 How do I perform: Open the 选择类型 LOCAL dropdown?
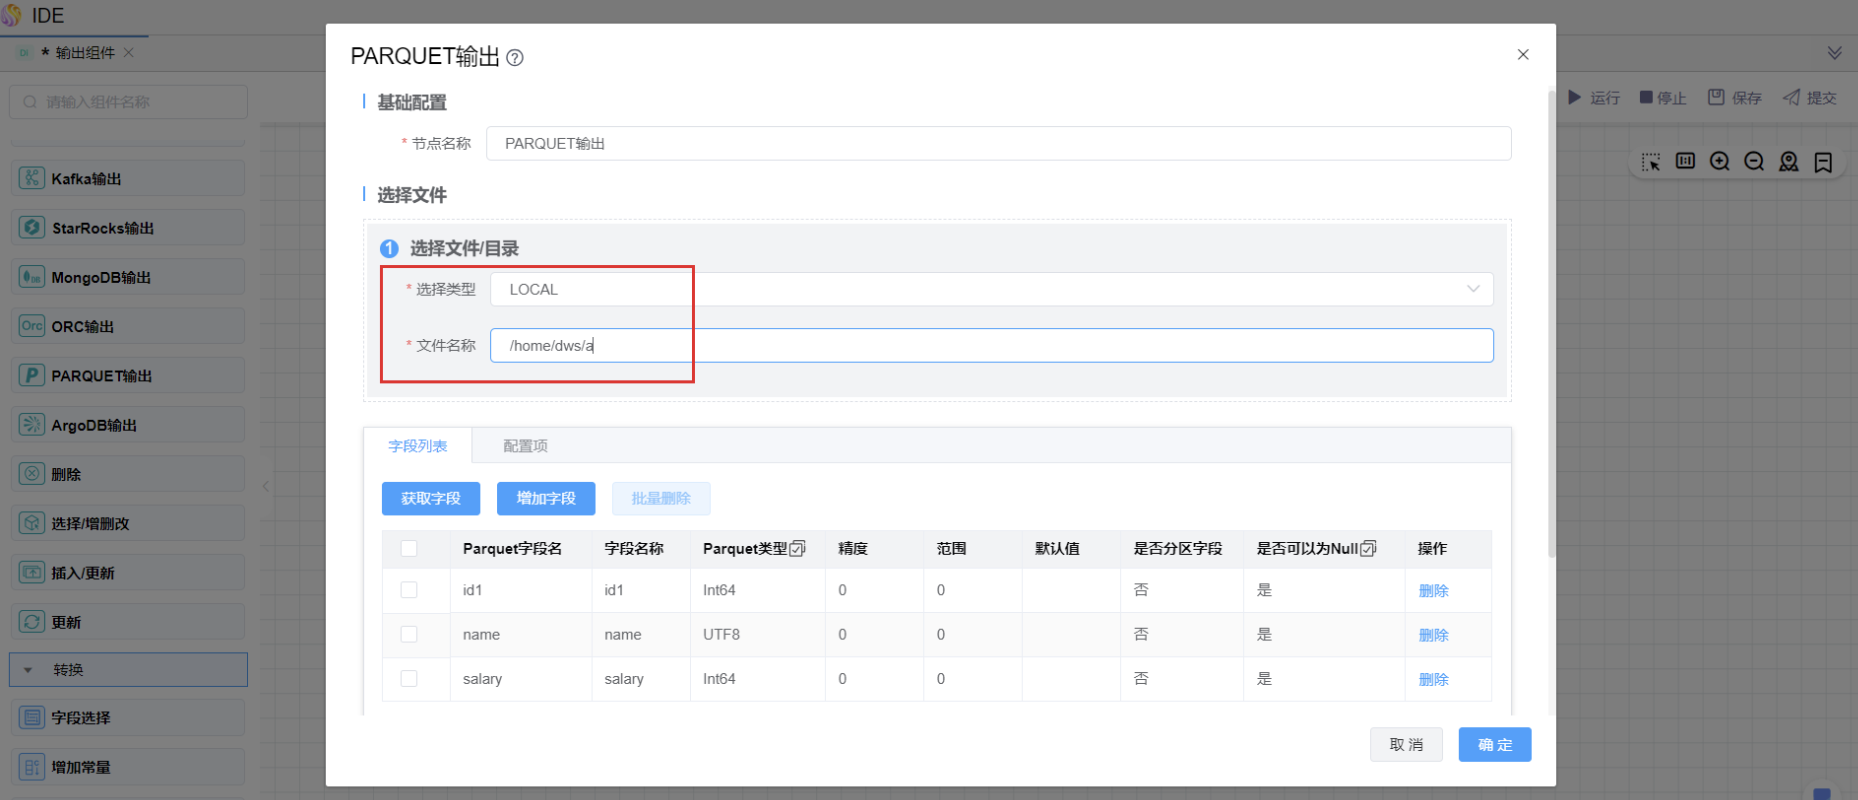tap(990, 289)
